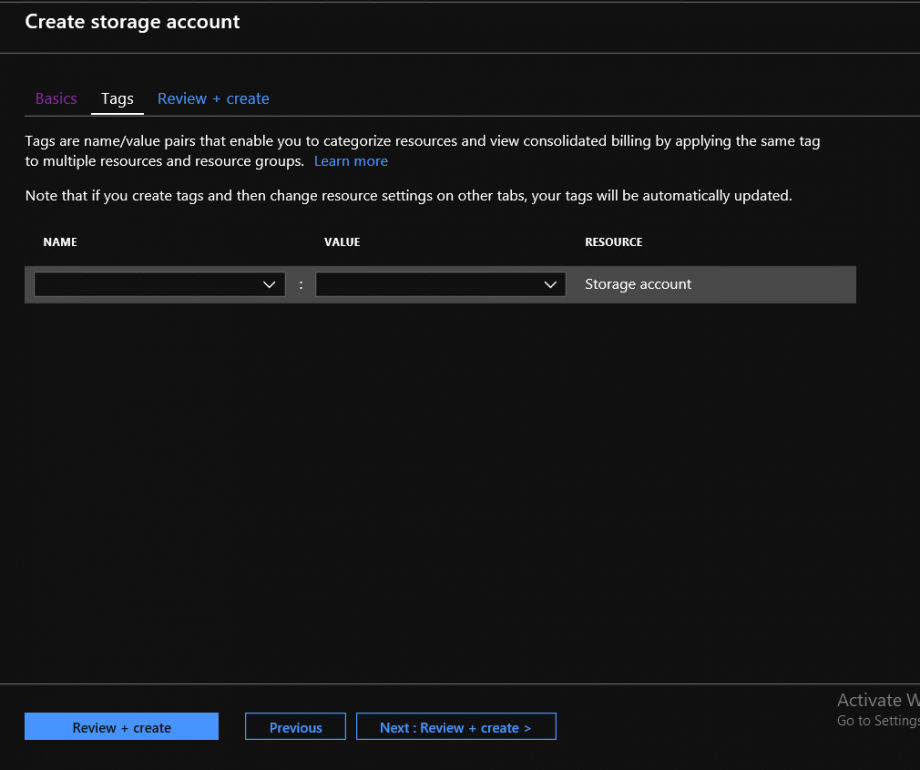Open the Learn more link

(x=350, y=161)
